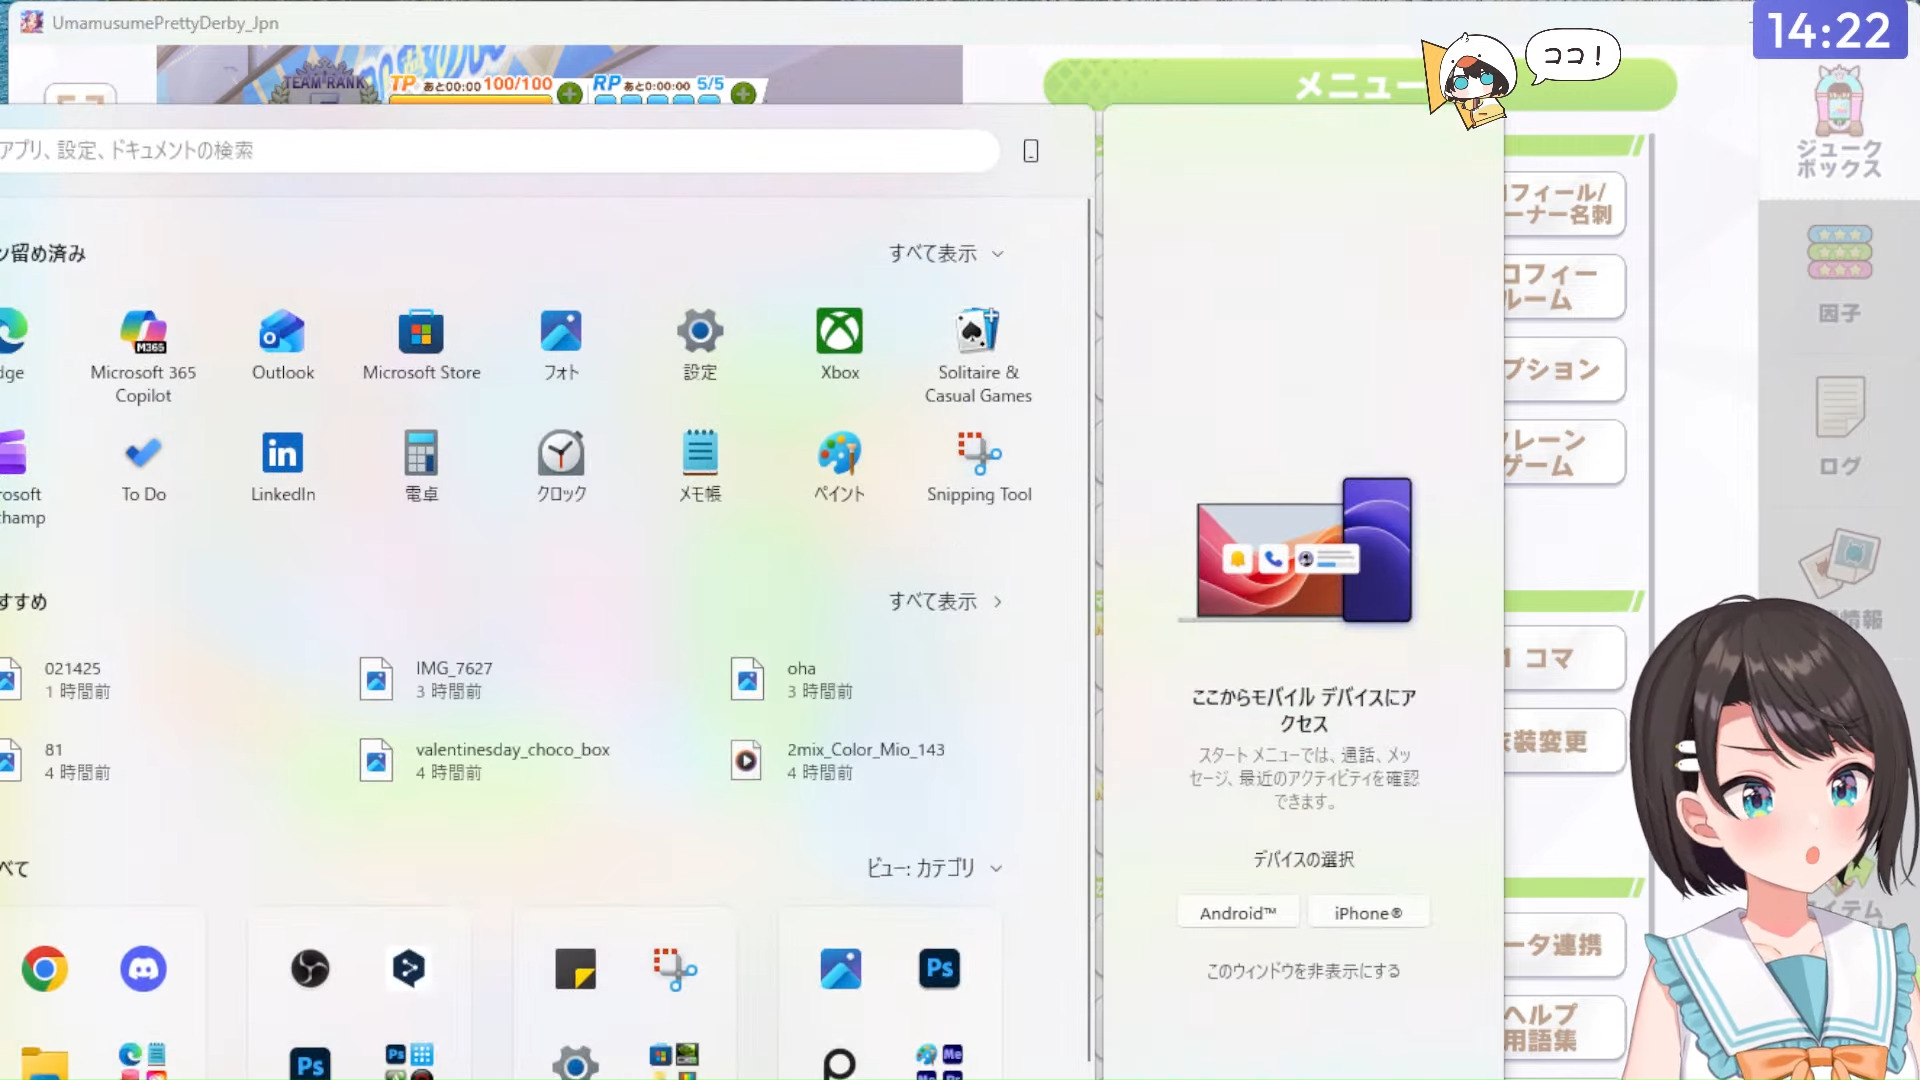Toggle the mobile device panel icon
Image resolution: width=1920 pixels, height=1080 pixels.
(1031, 151)
